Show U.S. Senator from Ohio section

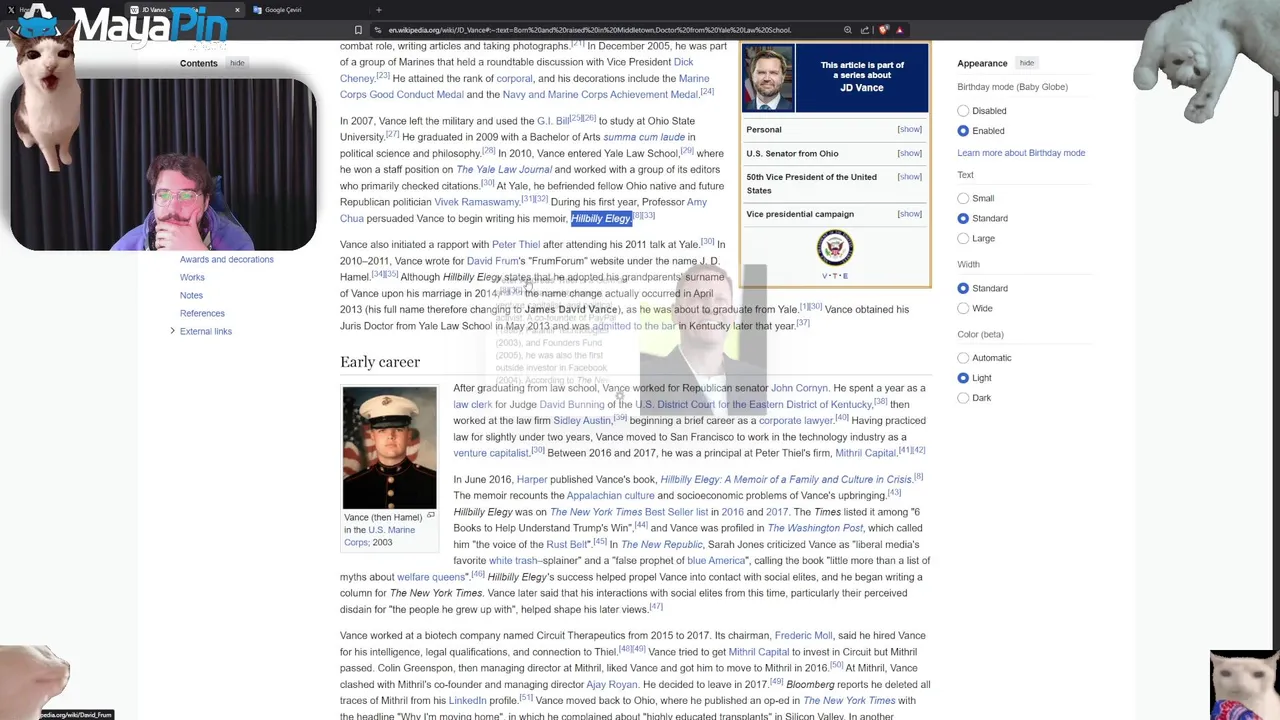[x=909, y=153]
